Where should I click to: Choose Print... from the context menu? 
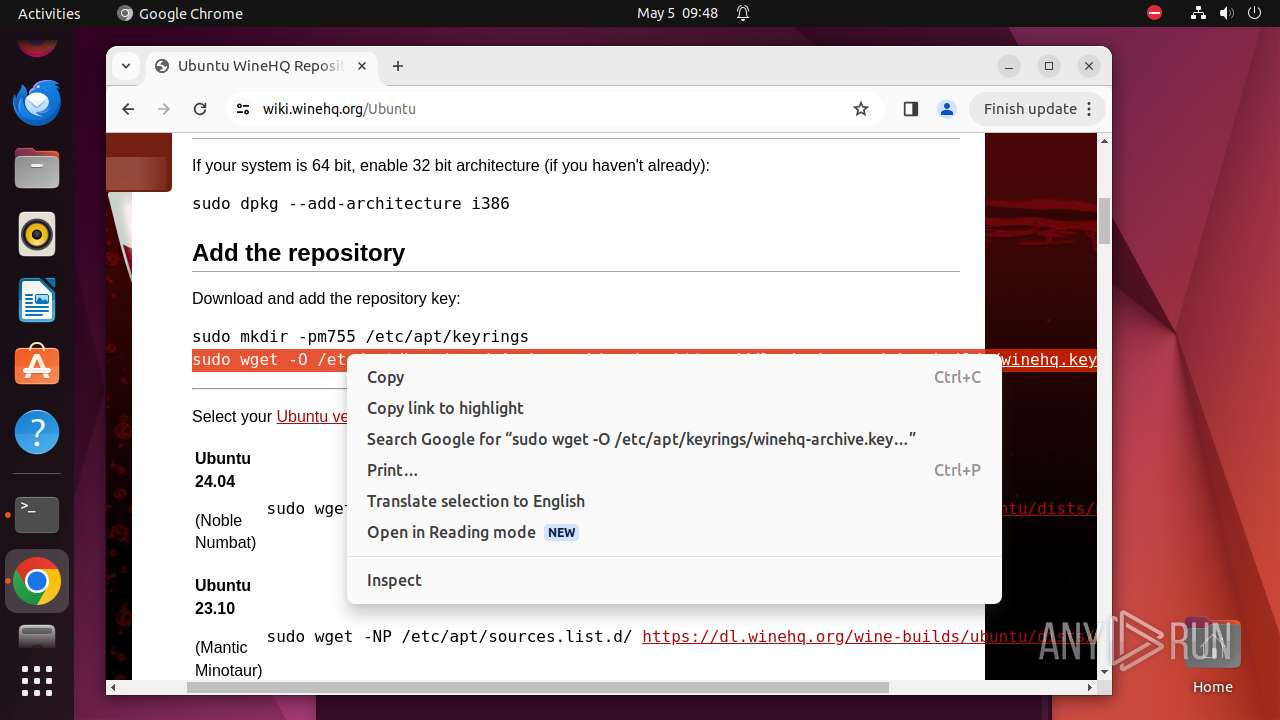674,470
